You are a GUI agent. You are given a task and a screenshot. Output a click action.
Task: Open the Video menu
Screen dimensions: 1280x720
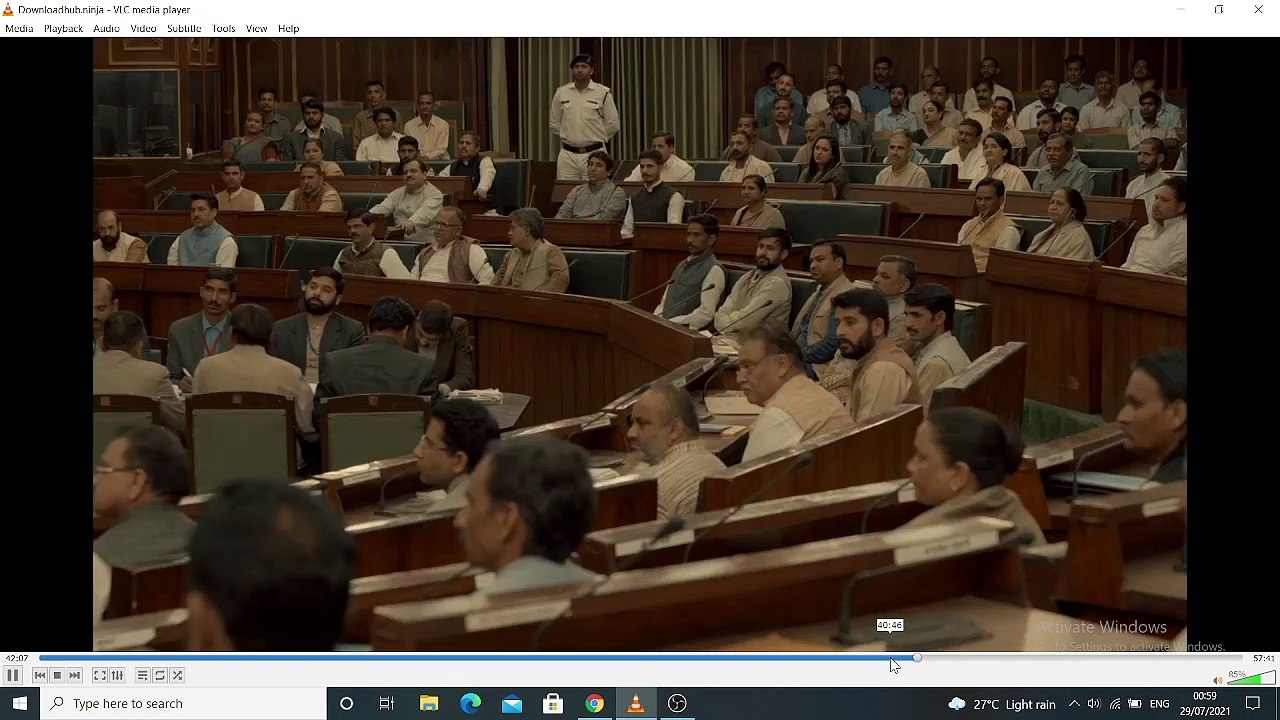click(143, 29)
